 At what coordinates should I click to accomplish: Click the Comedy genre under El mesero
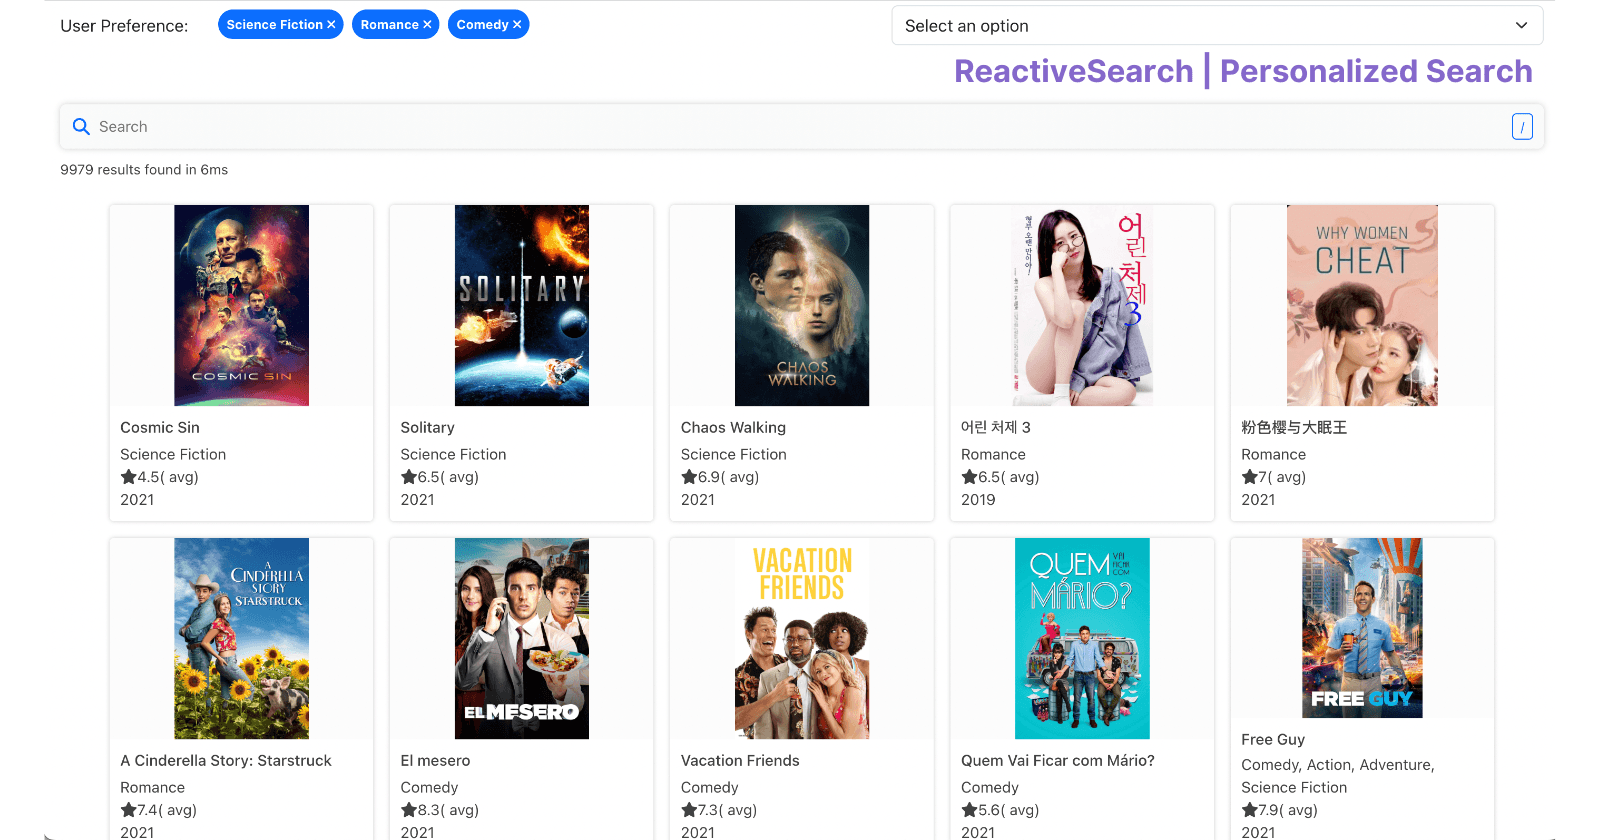point(429,787)
